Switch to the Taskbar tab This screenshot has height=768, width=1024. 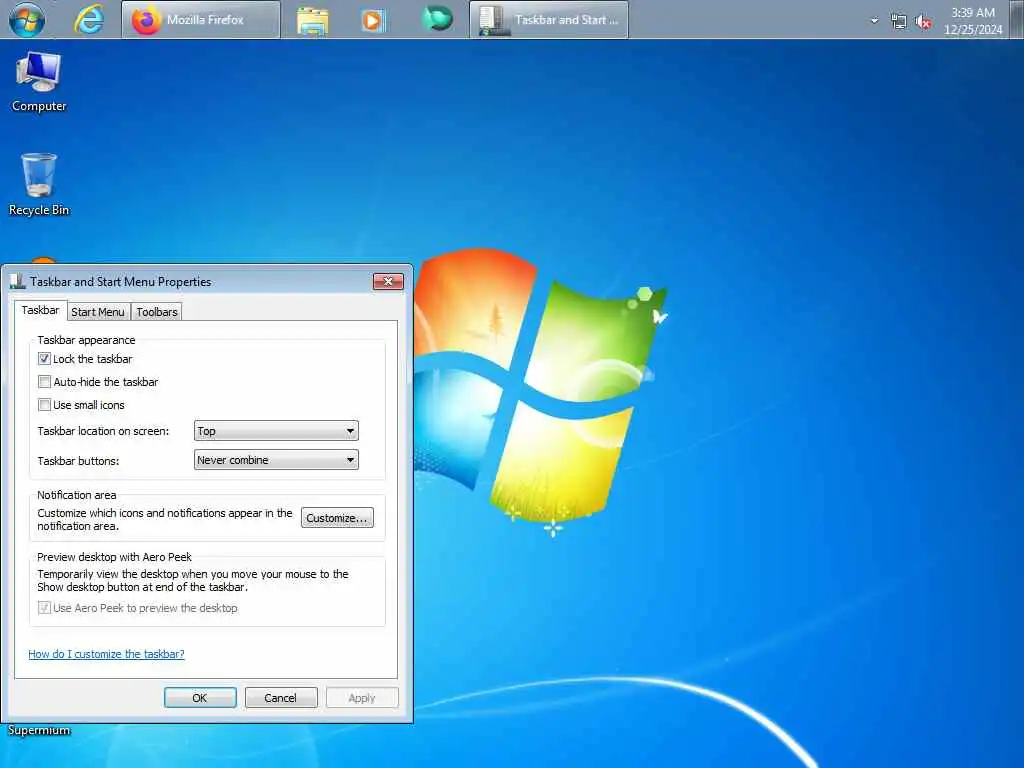(40, 310)
